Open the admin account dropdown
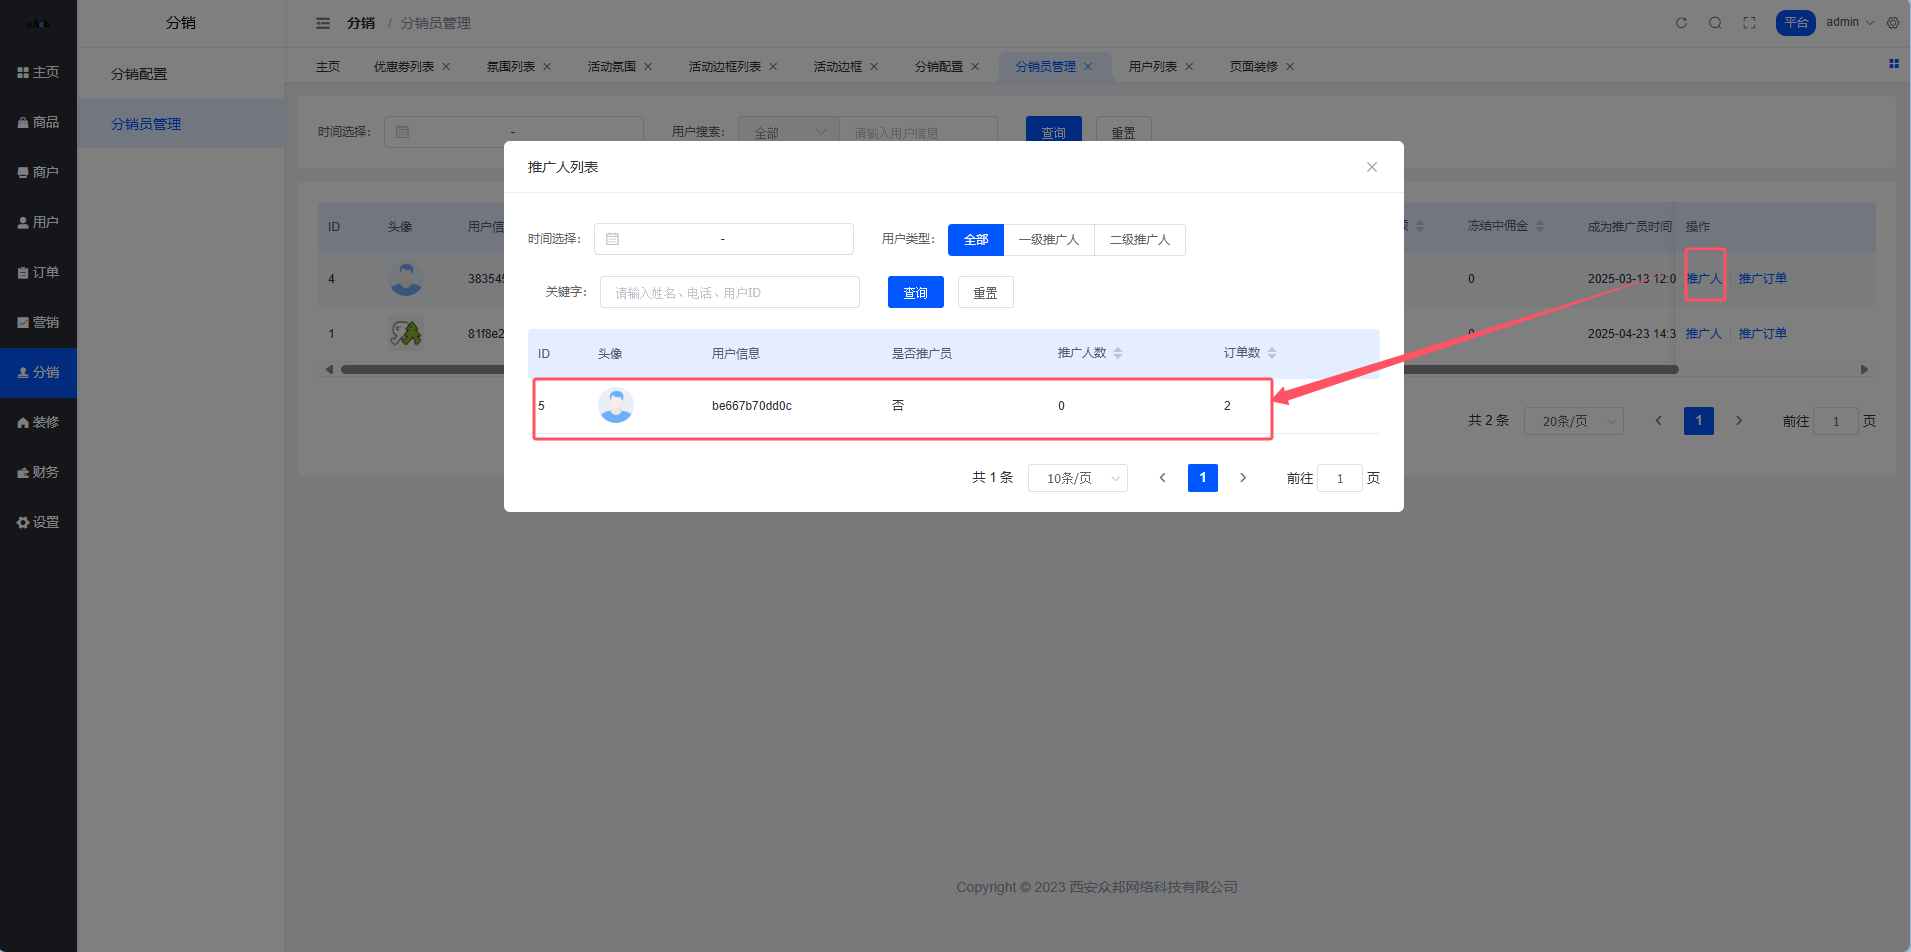Screen dimensions: 1911x952 pos(1849,22)
